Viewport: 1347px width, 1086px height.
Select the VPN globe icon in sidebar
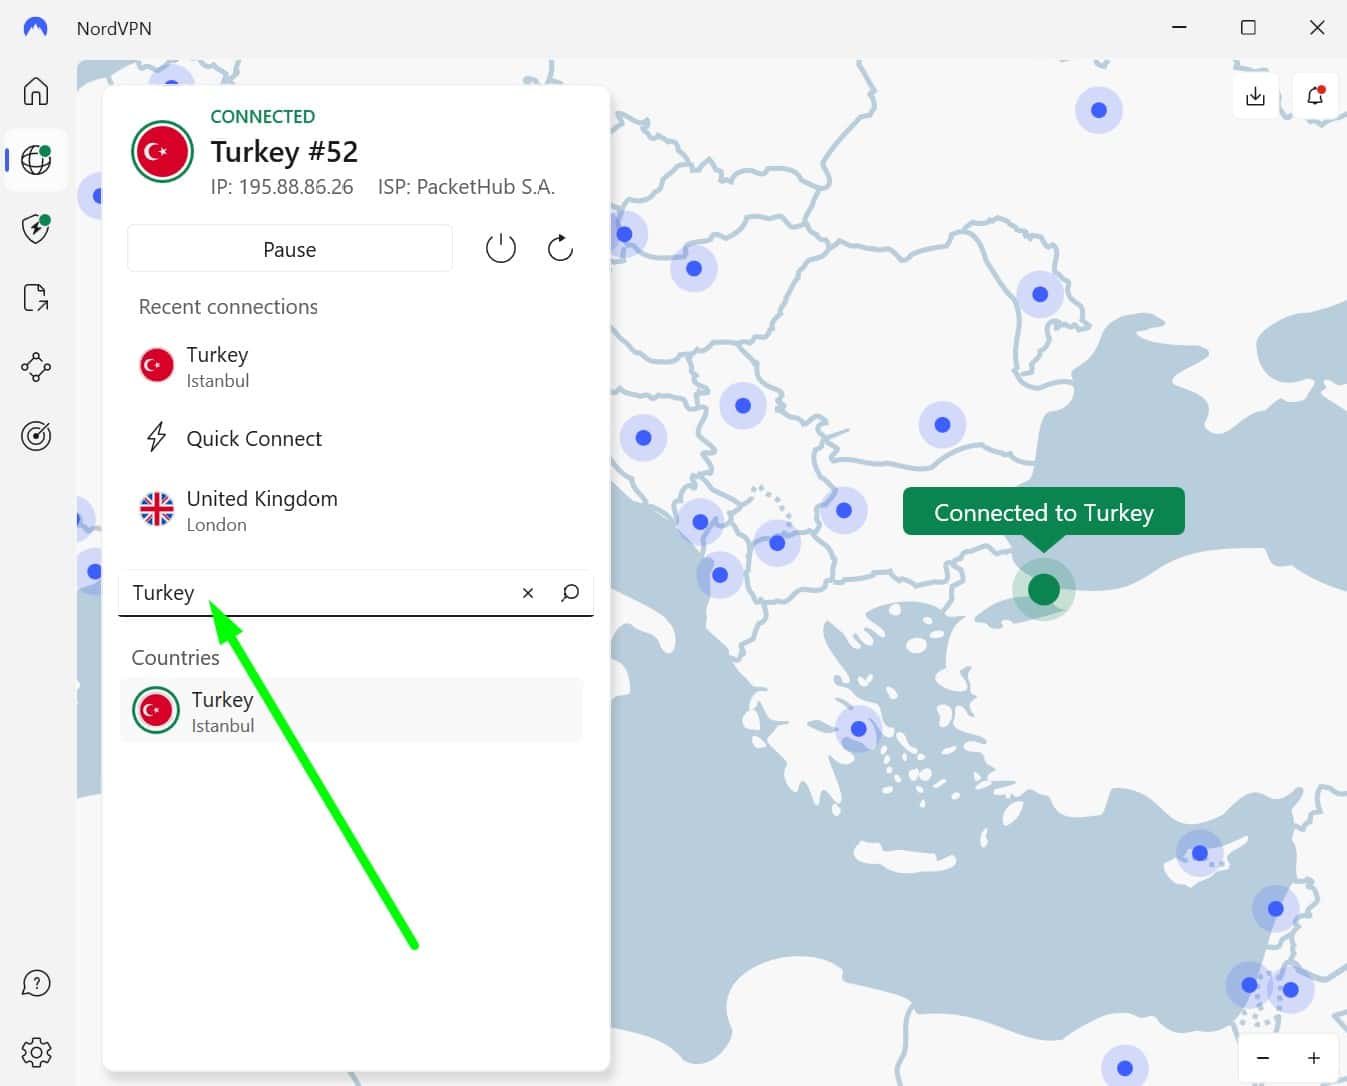click(x=36, y=160)
